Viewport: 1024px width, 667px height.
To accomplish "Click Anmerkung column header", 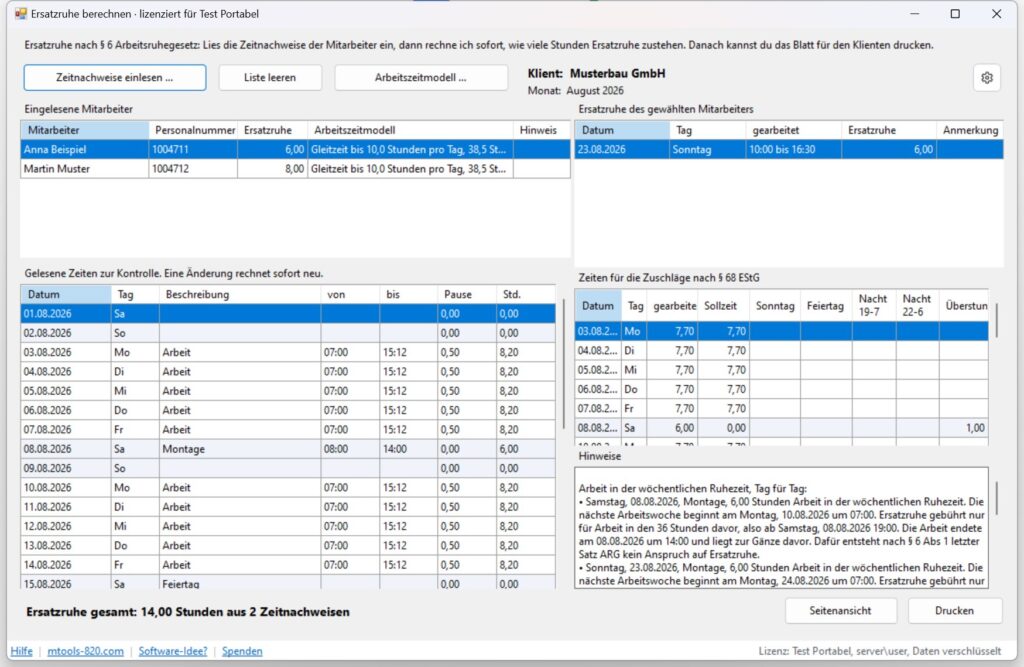I will click(970, 130).
